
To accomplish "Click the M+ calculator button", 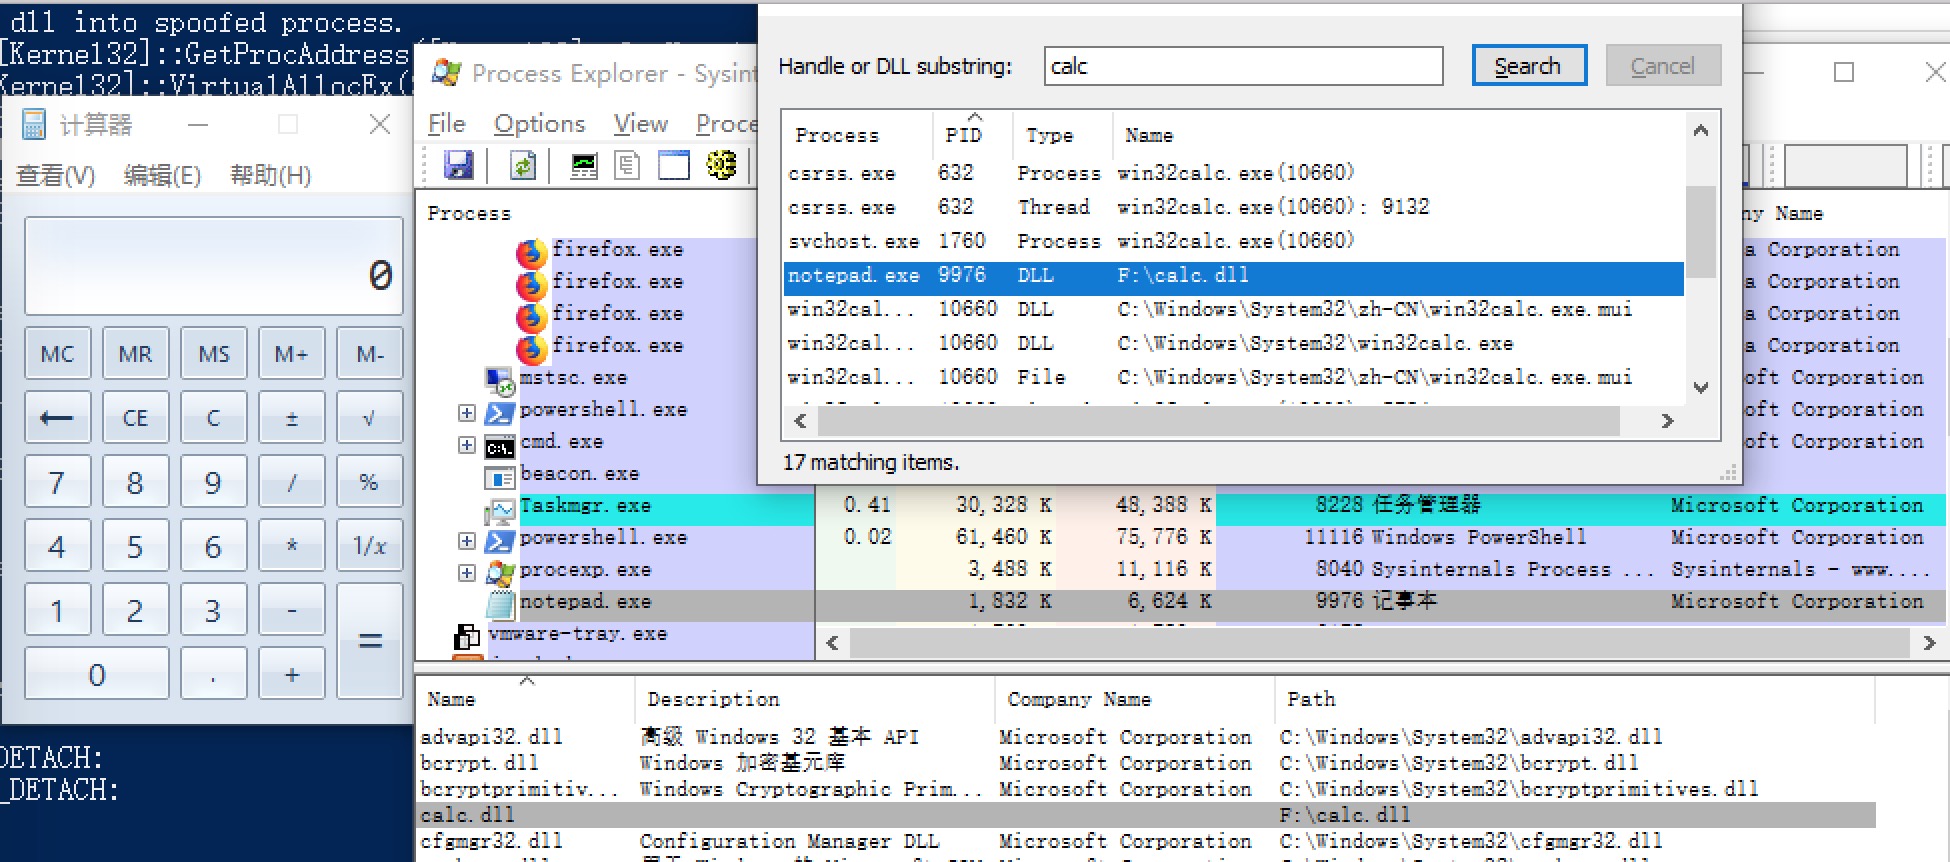I will 291,354.
